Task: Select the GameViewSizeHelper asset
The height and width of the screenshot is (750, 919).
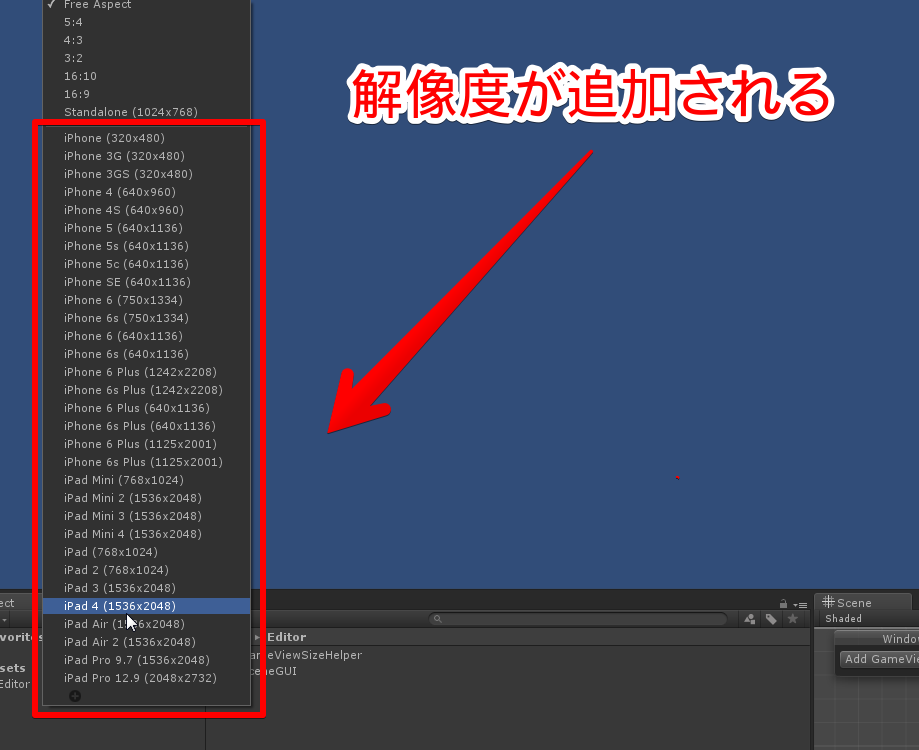Action: pyautogui.click(x=307, y=655)
